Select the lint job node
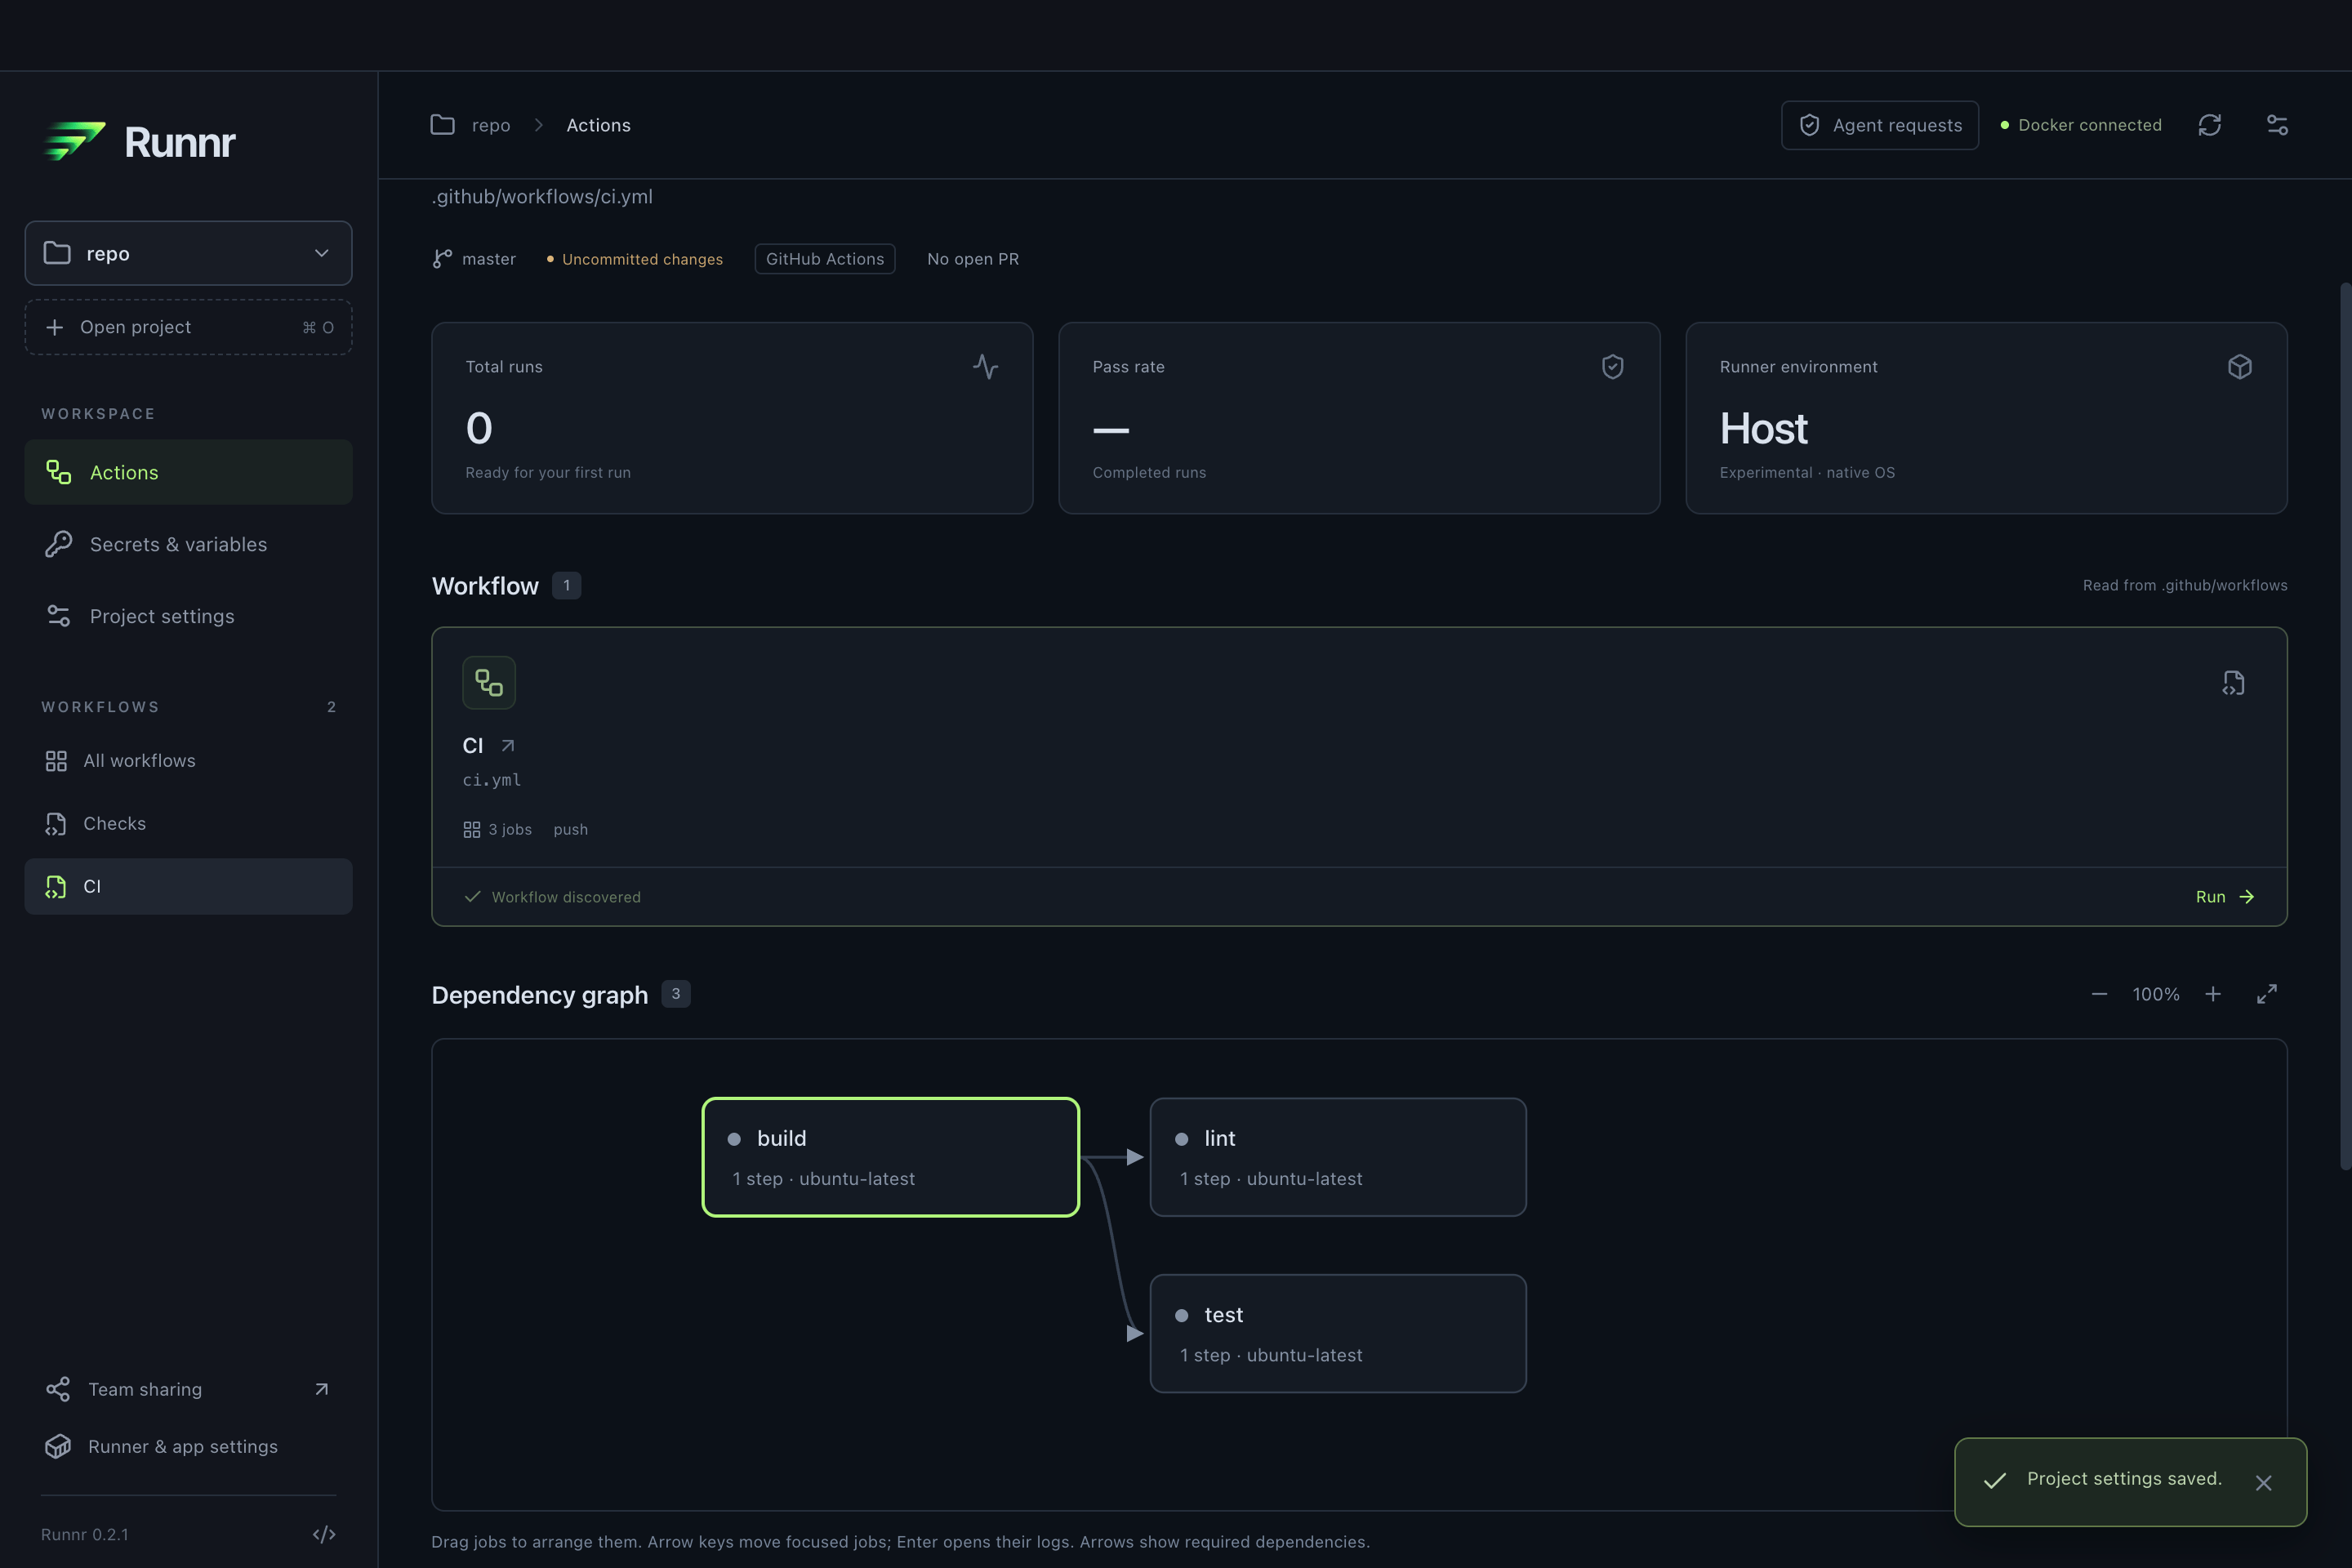This screenshot has height=1568, width=2352. 1338,1157
